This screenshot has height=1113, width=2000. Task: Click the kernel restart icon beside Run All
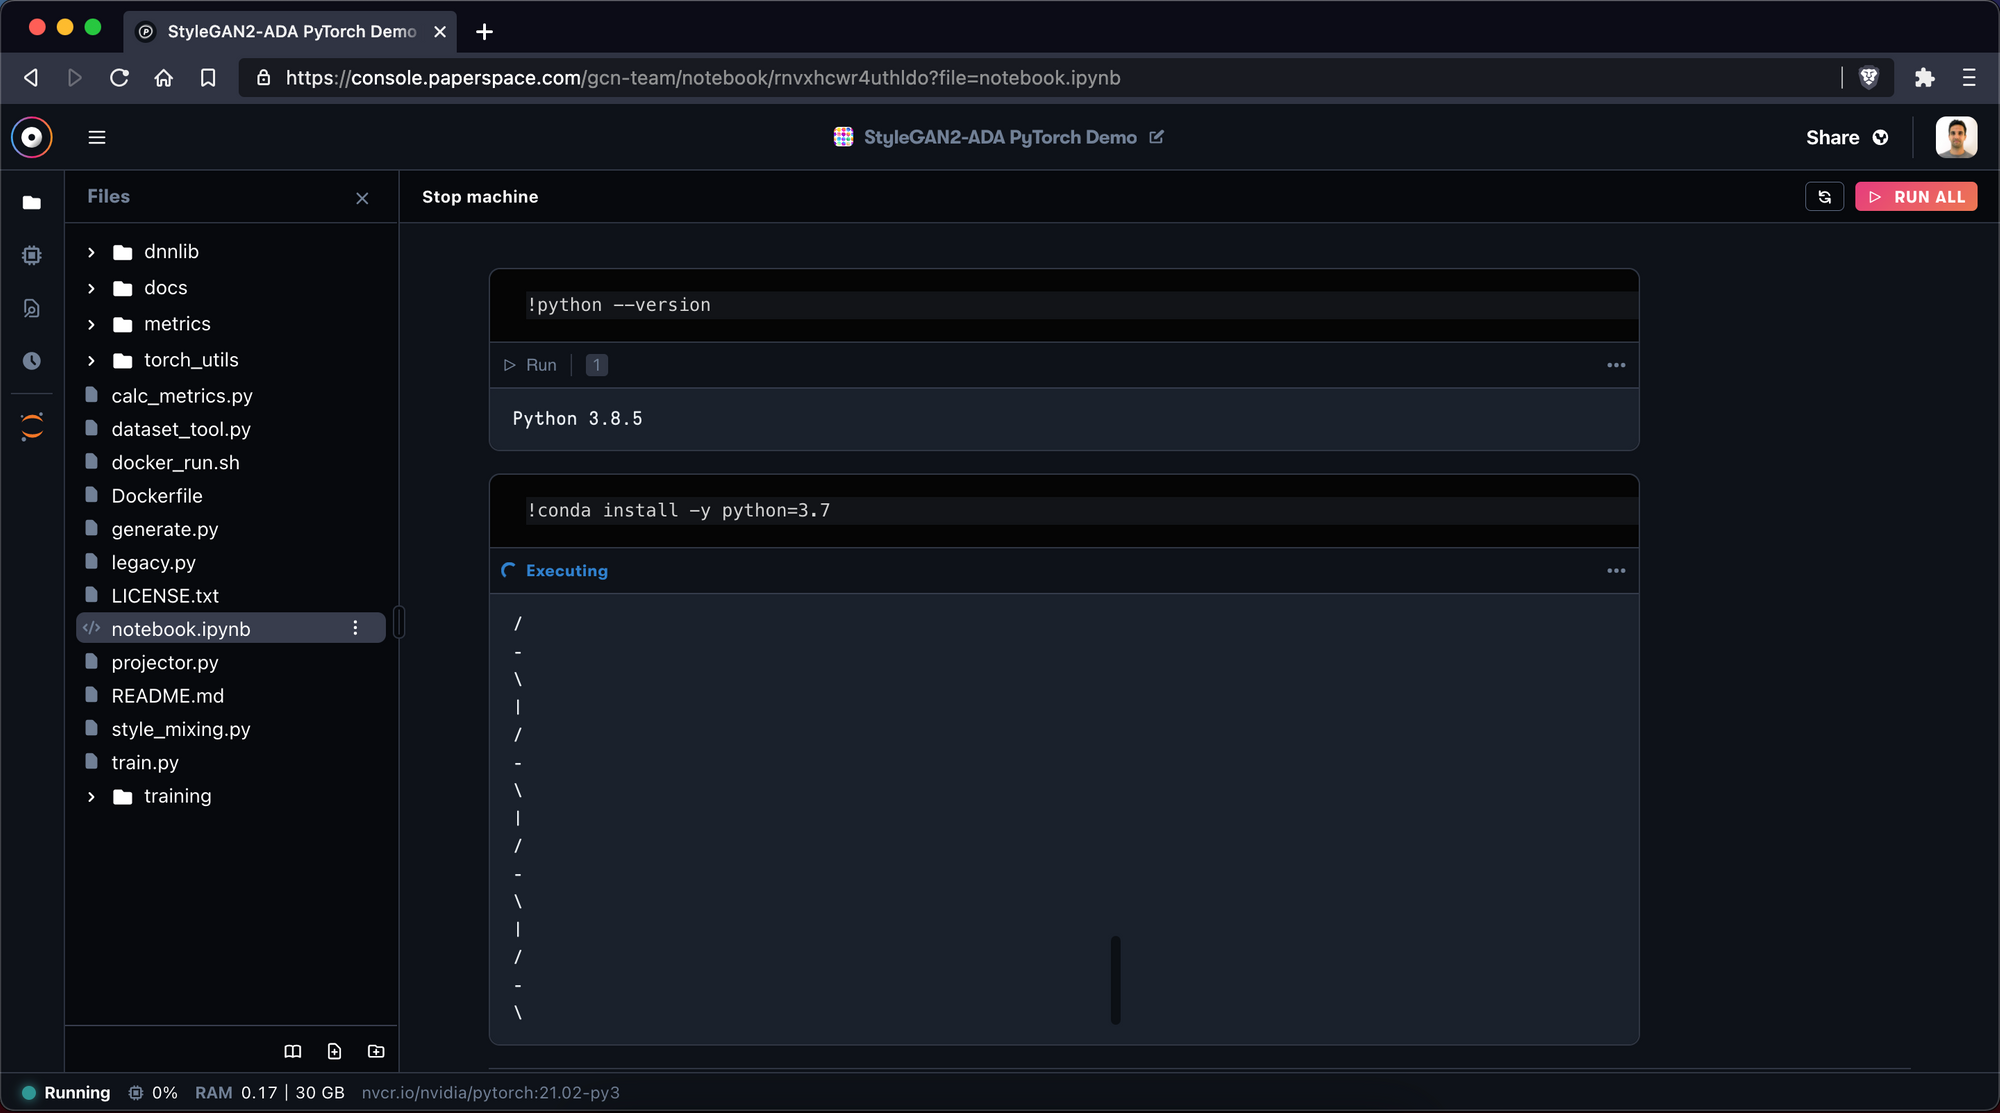(x=1824, y=197)
